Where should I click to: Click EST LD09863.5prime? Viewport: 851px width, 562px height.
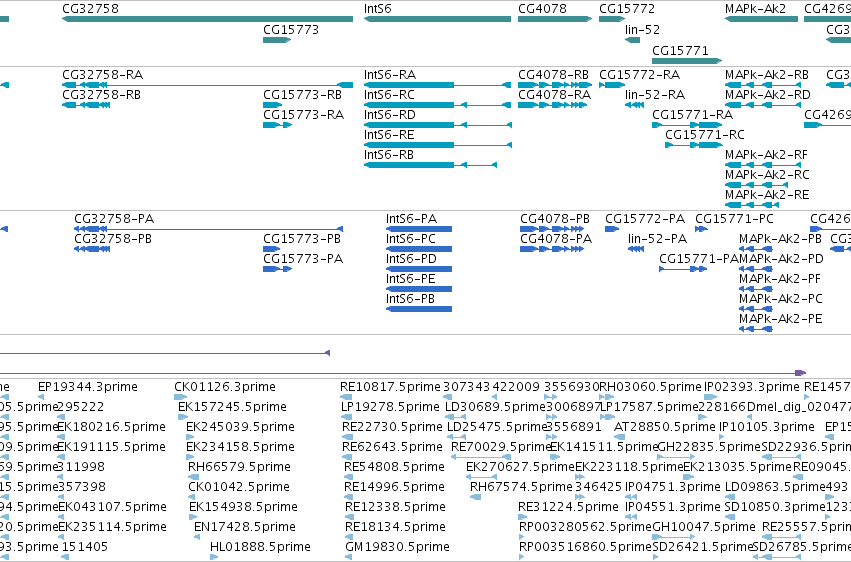coord(777,487)
